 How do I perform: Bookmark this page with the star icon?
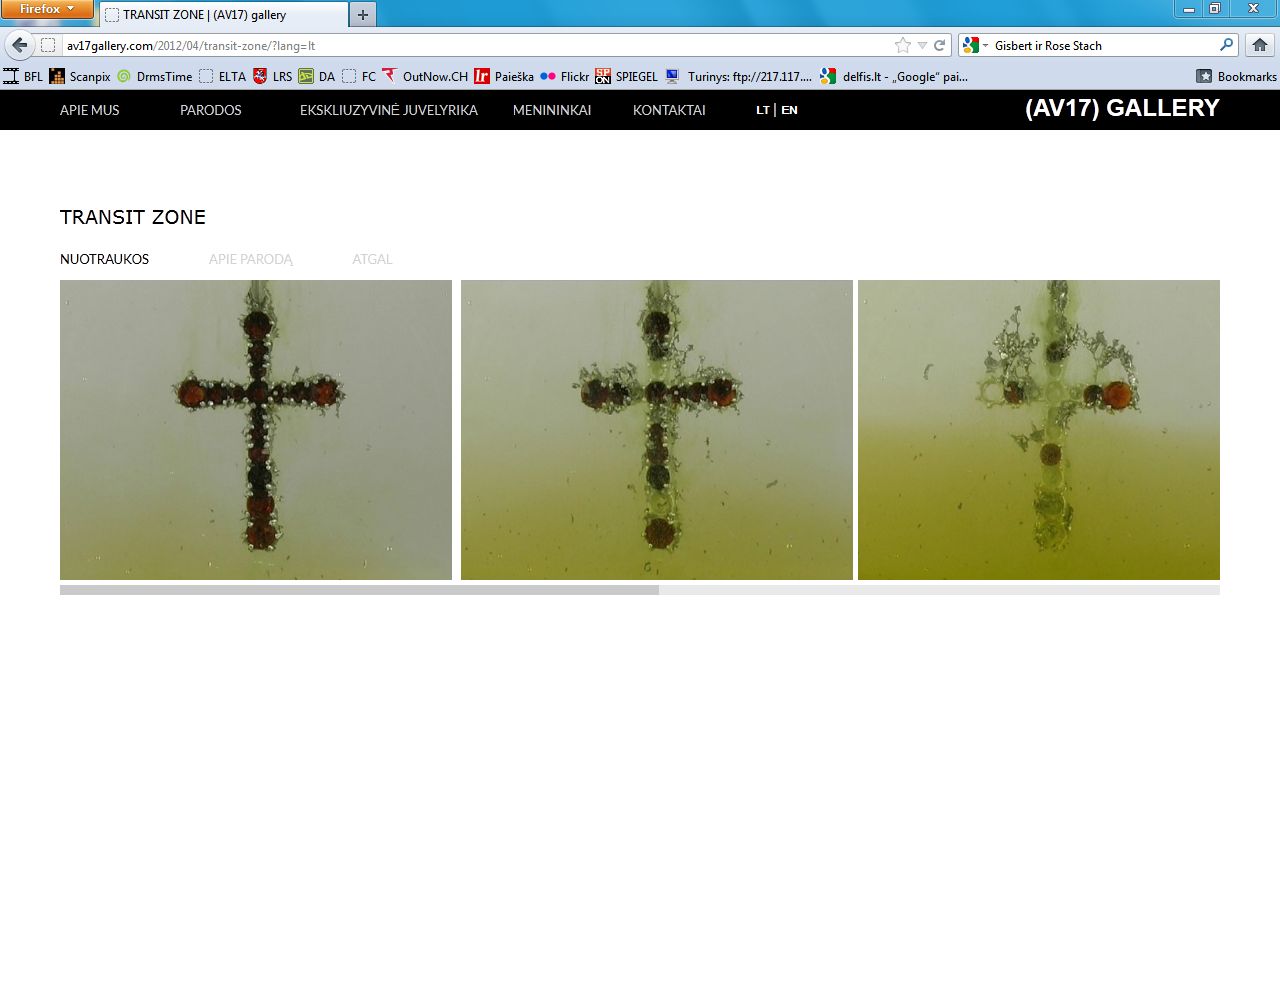[903, 45]
